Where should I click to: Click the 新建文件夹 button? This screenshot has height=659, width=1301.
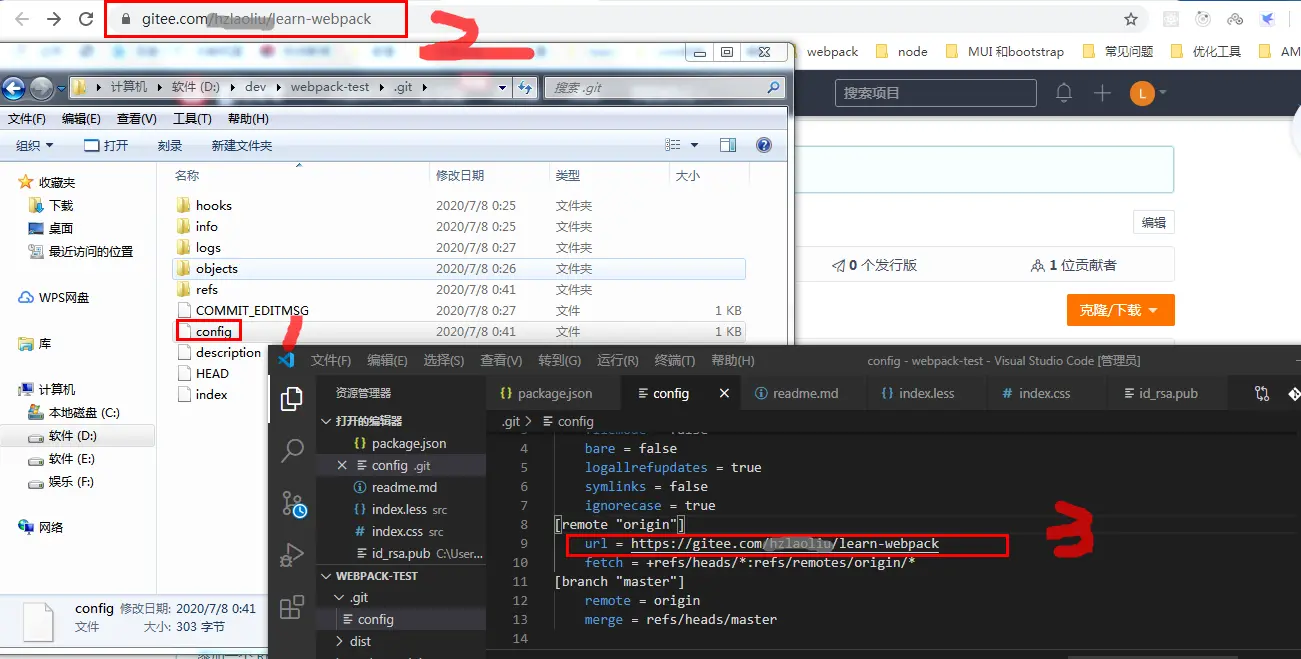tap(242, 146)
